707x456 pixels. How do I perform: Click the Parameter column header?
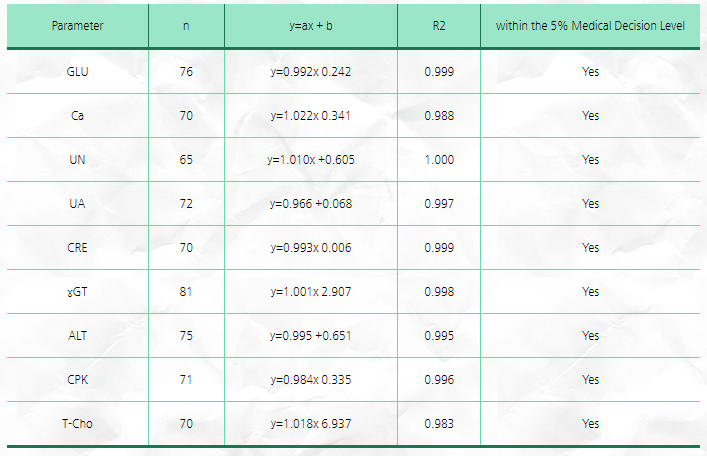coord(77,25)
